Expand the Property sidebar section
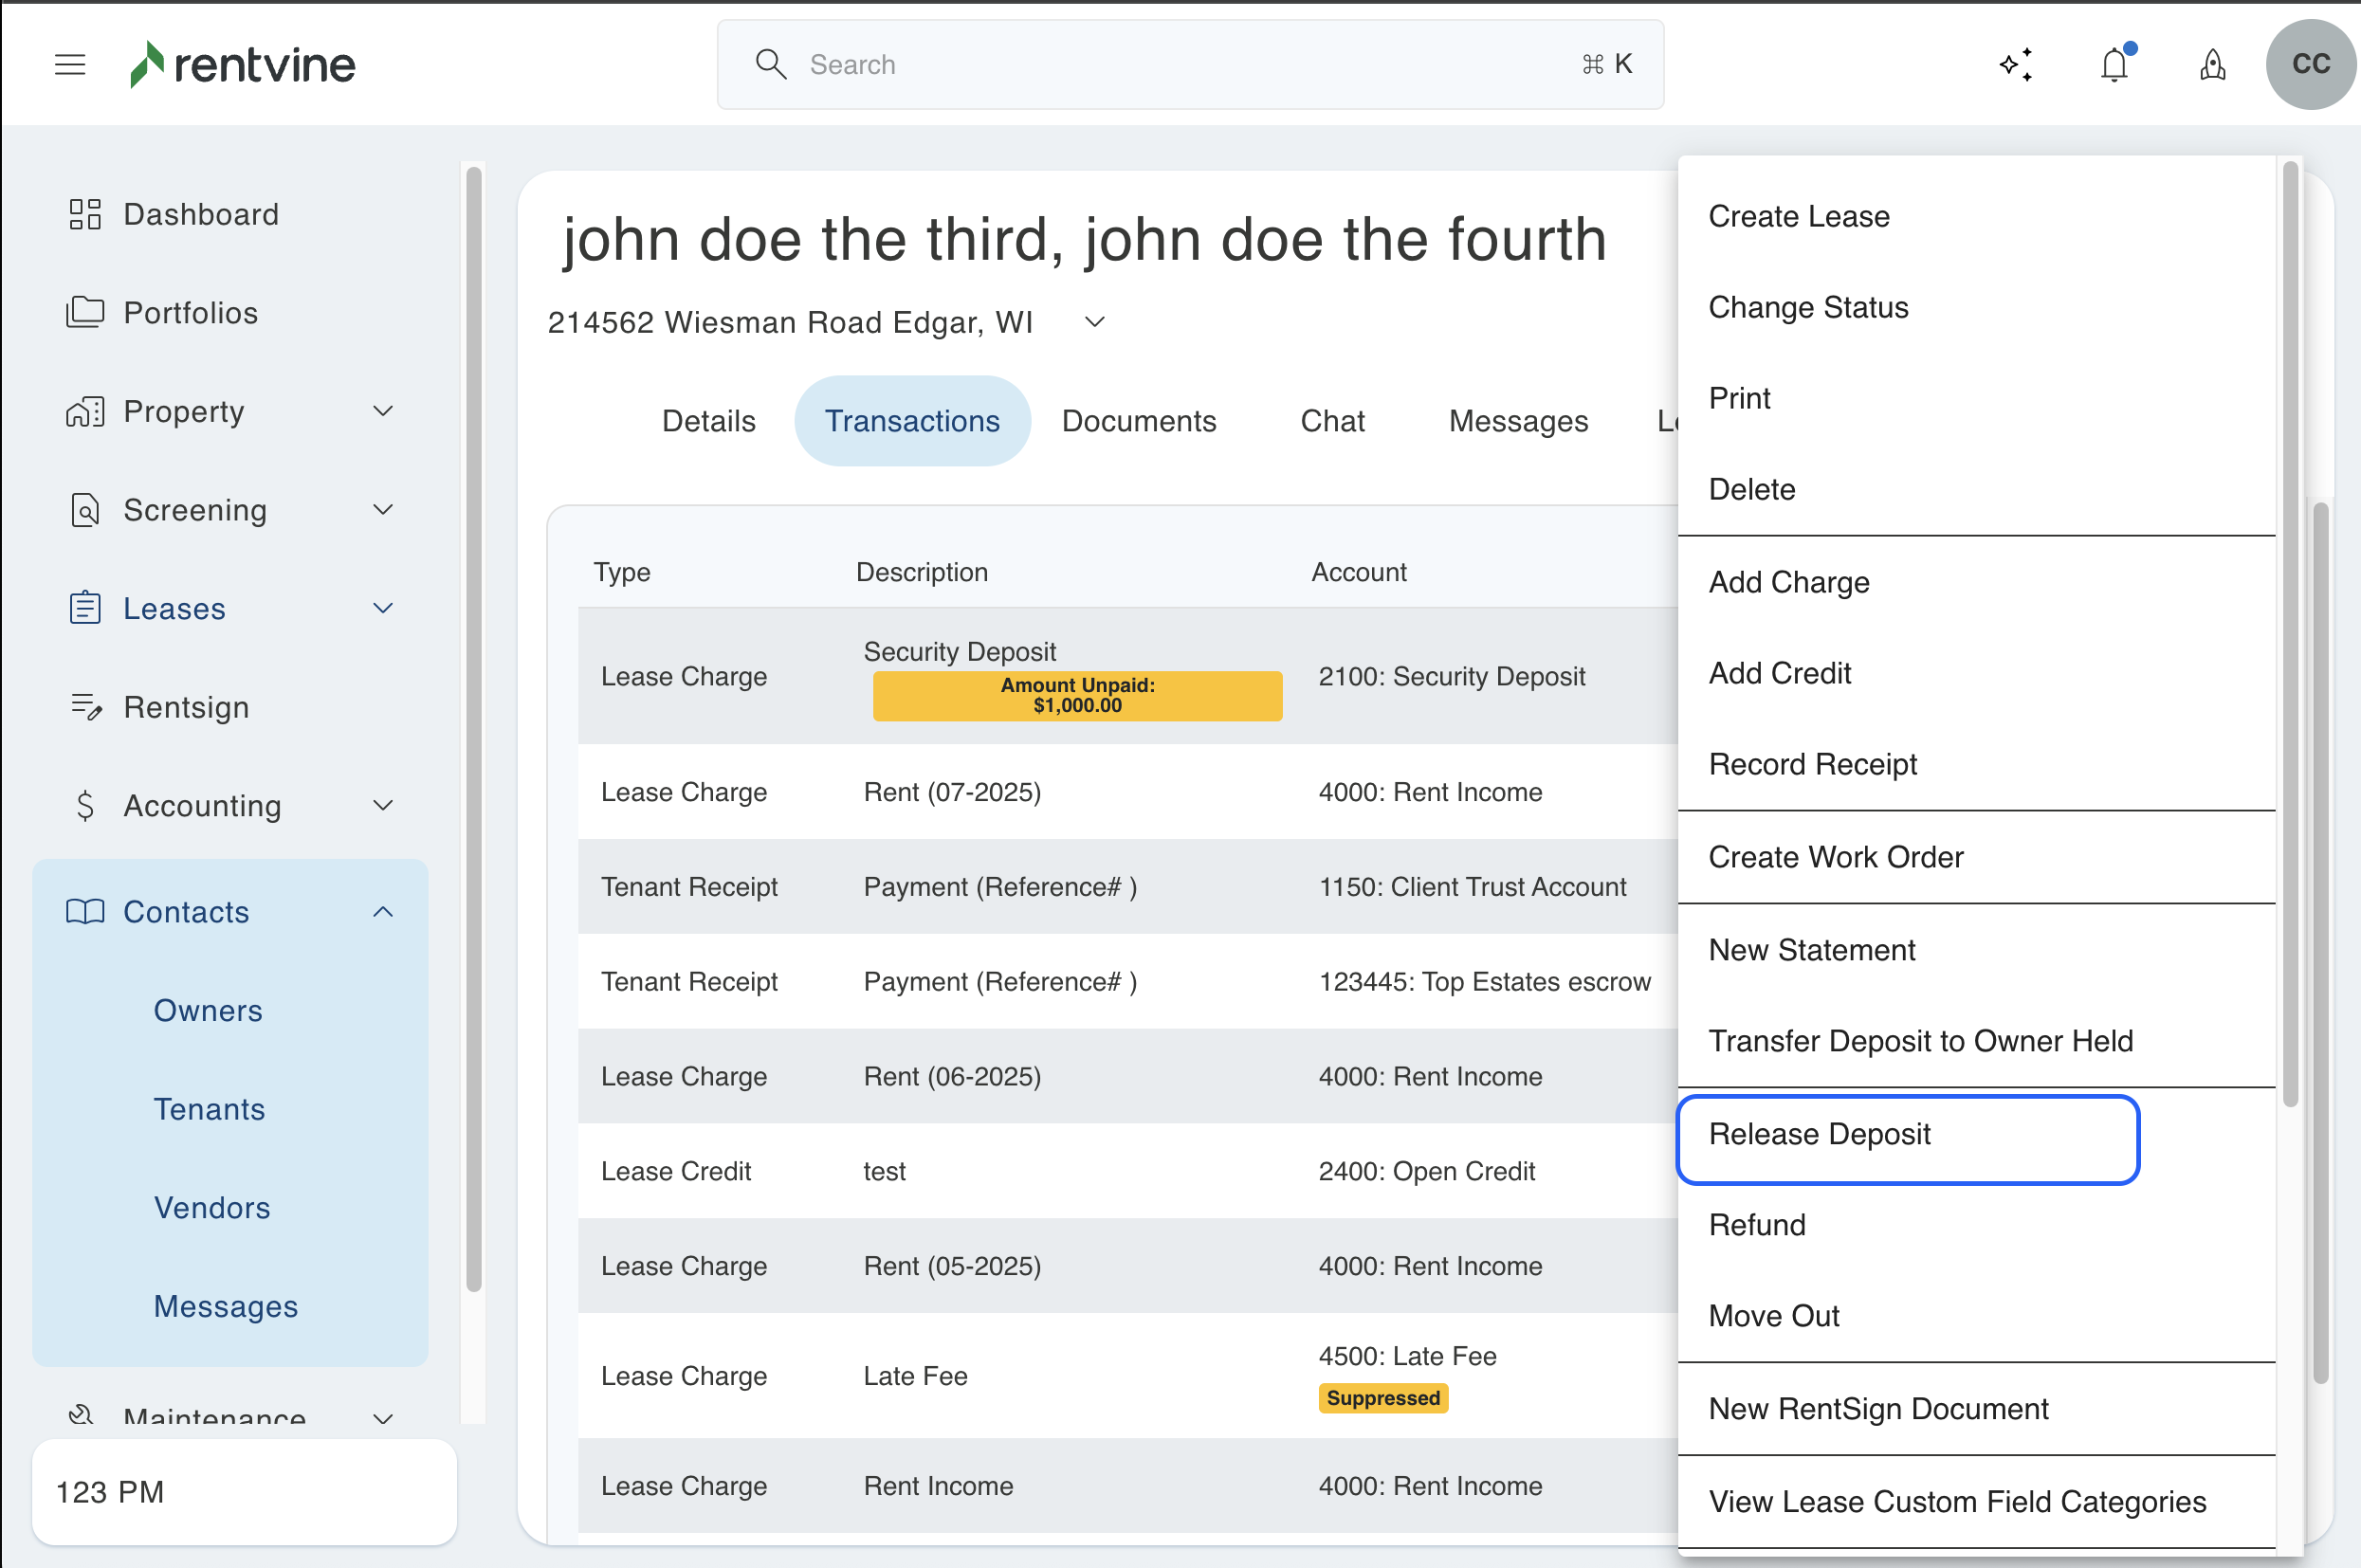Screen dimensions: 2361x1568 coord(383,411)
